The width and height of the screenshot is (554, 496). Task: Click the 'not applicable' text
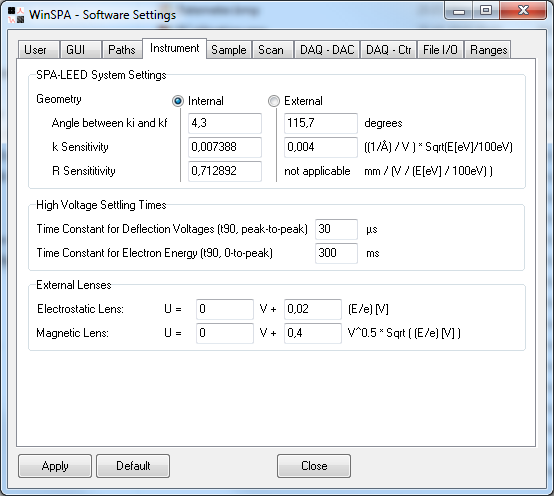[317, 171]
